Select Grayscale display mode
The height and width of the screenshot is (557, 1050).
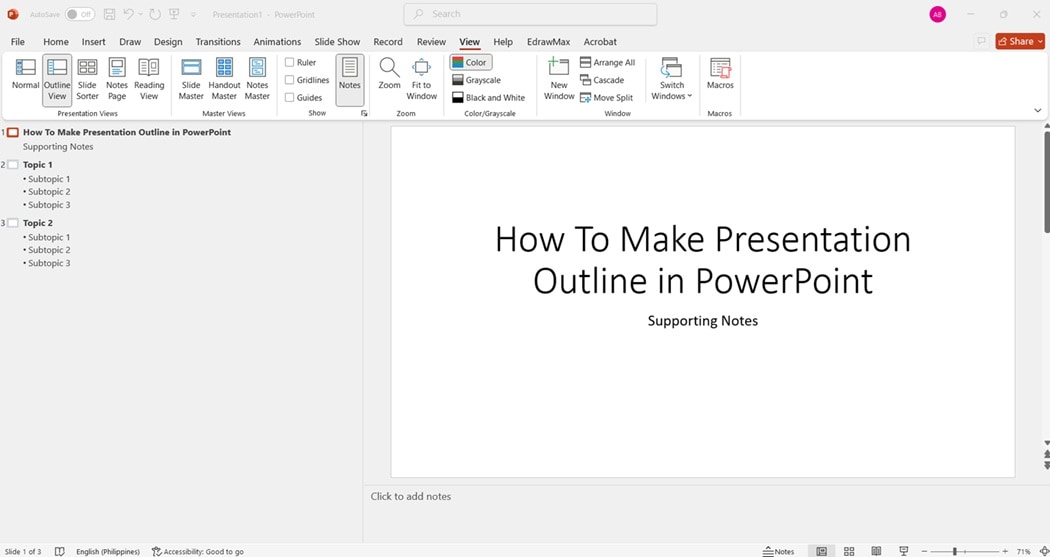click(477, 80)
